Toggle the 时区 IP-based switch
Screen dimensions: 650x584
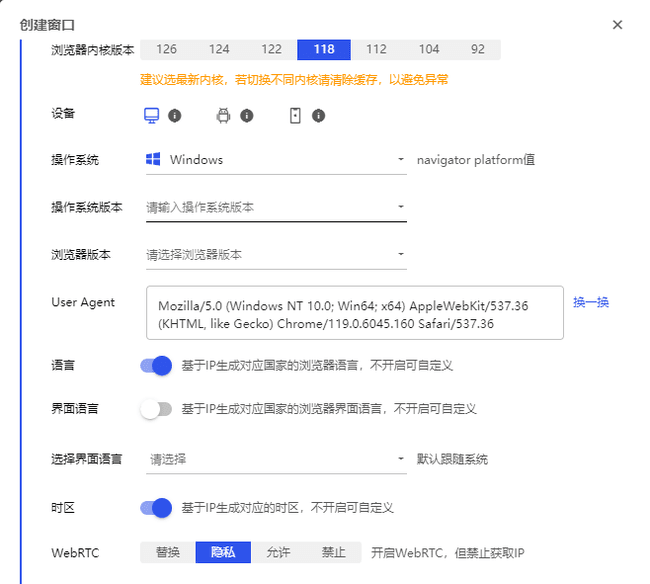[156, 508]
